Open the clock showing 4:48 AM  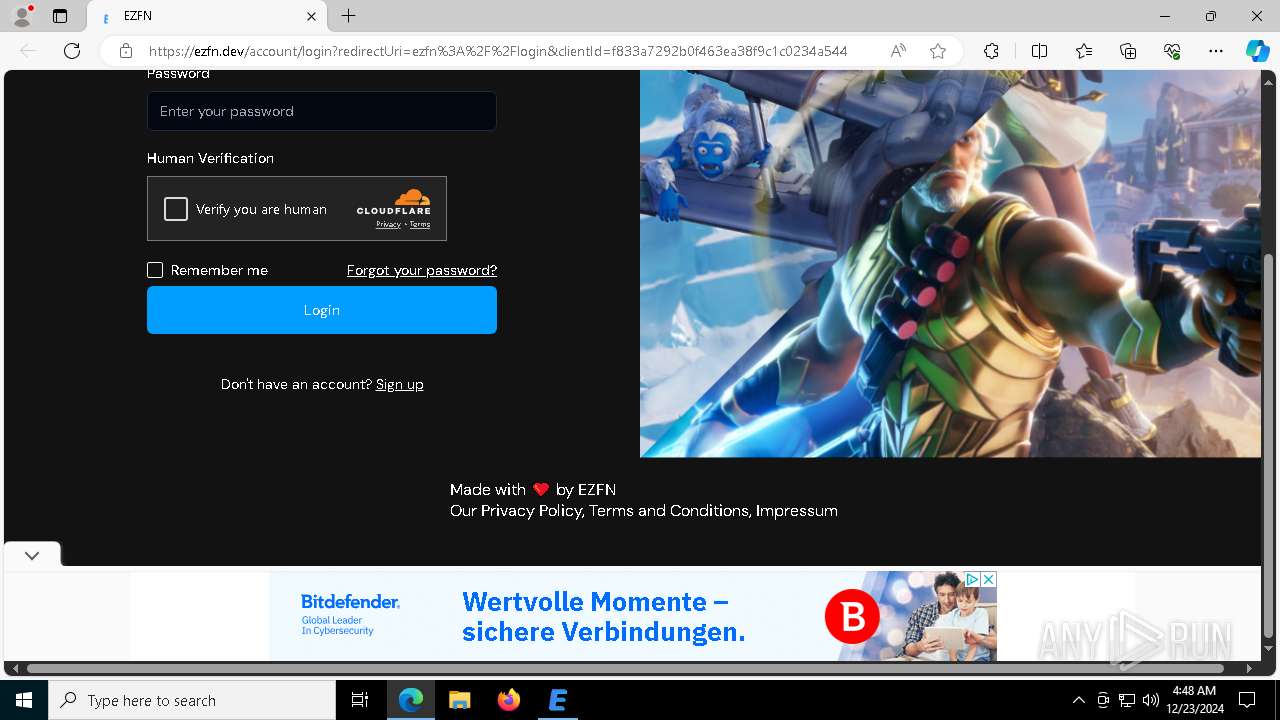[x=1193, y=700]
